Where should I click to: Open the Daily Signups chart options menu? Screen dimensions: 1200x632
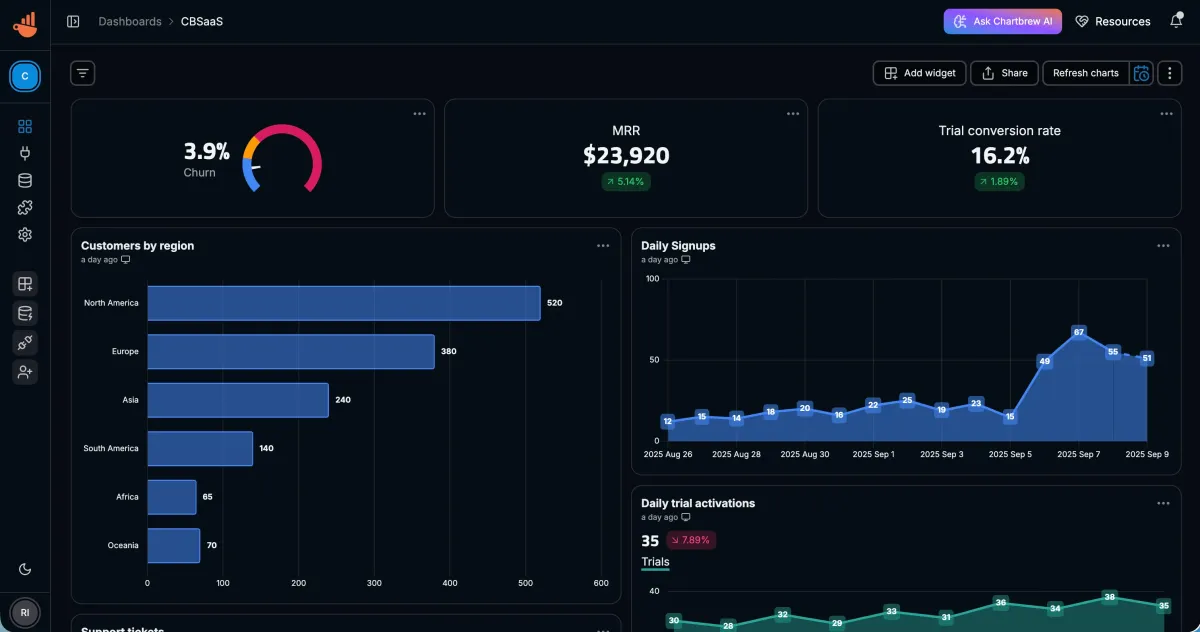(1163, 245)
